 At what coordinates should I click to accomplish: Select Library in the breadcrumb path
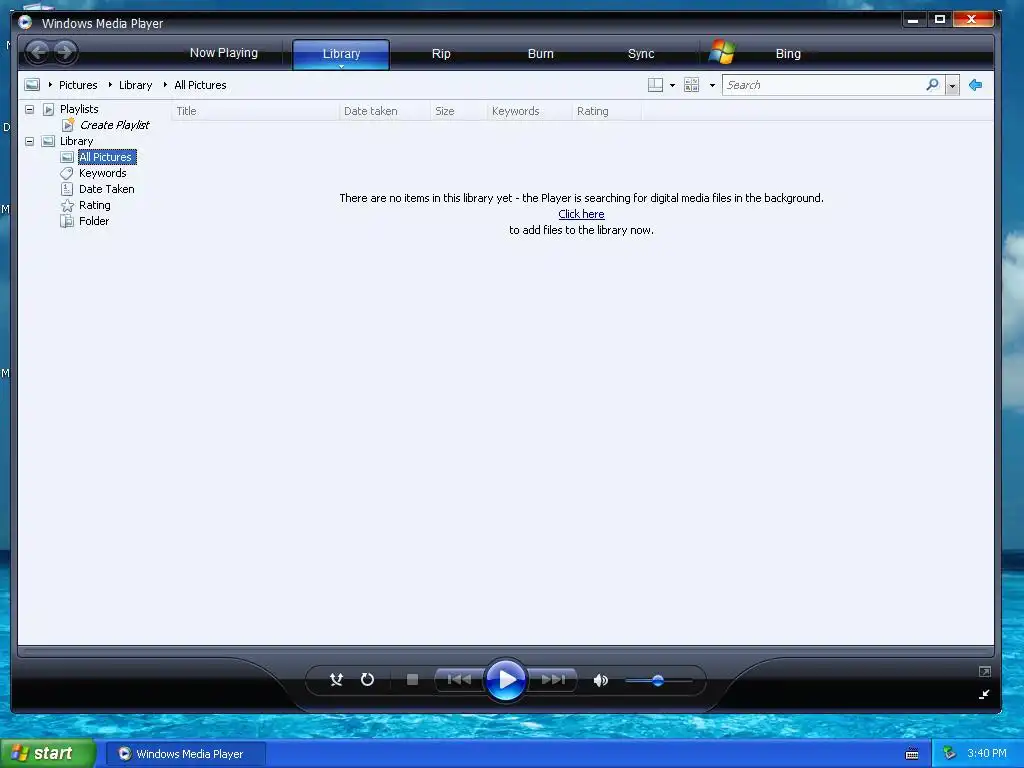point(135,85)
